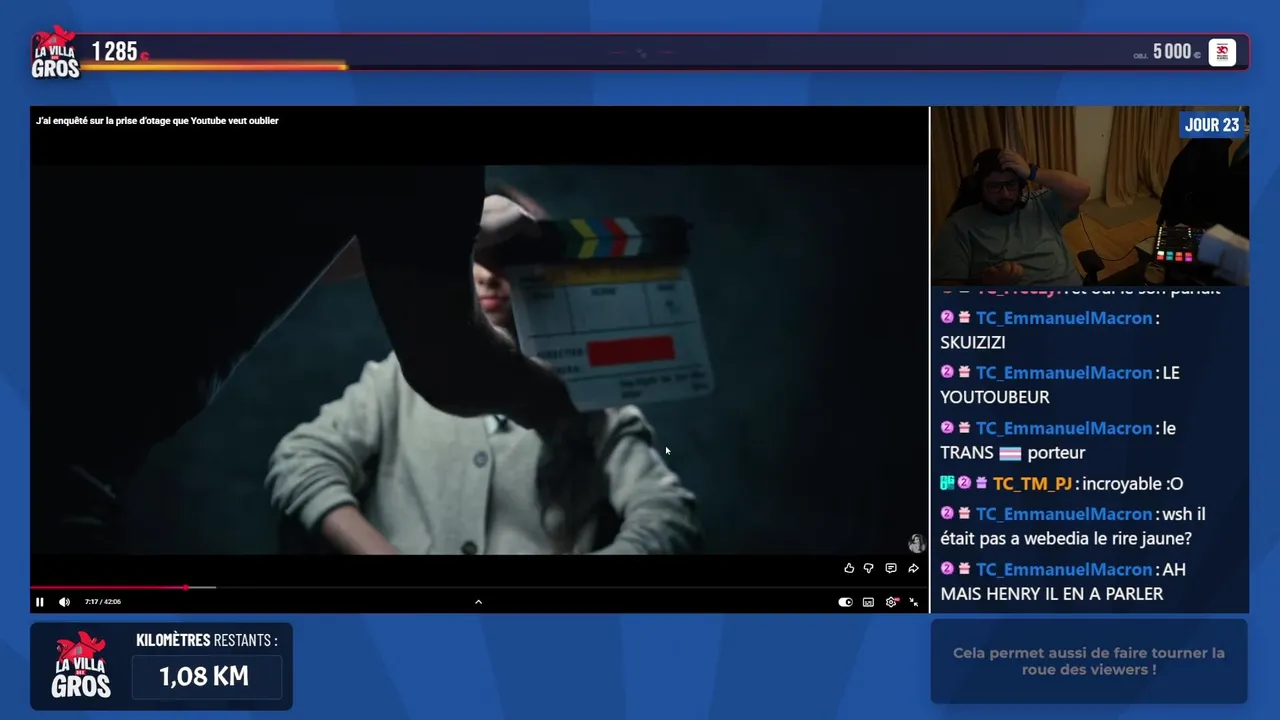Pause the YouTube video

tap(40, 602)
